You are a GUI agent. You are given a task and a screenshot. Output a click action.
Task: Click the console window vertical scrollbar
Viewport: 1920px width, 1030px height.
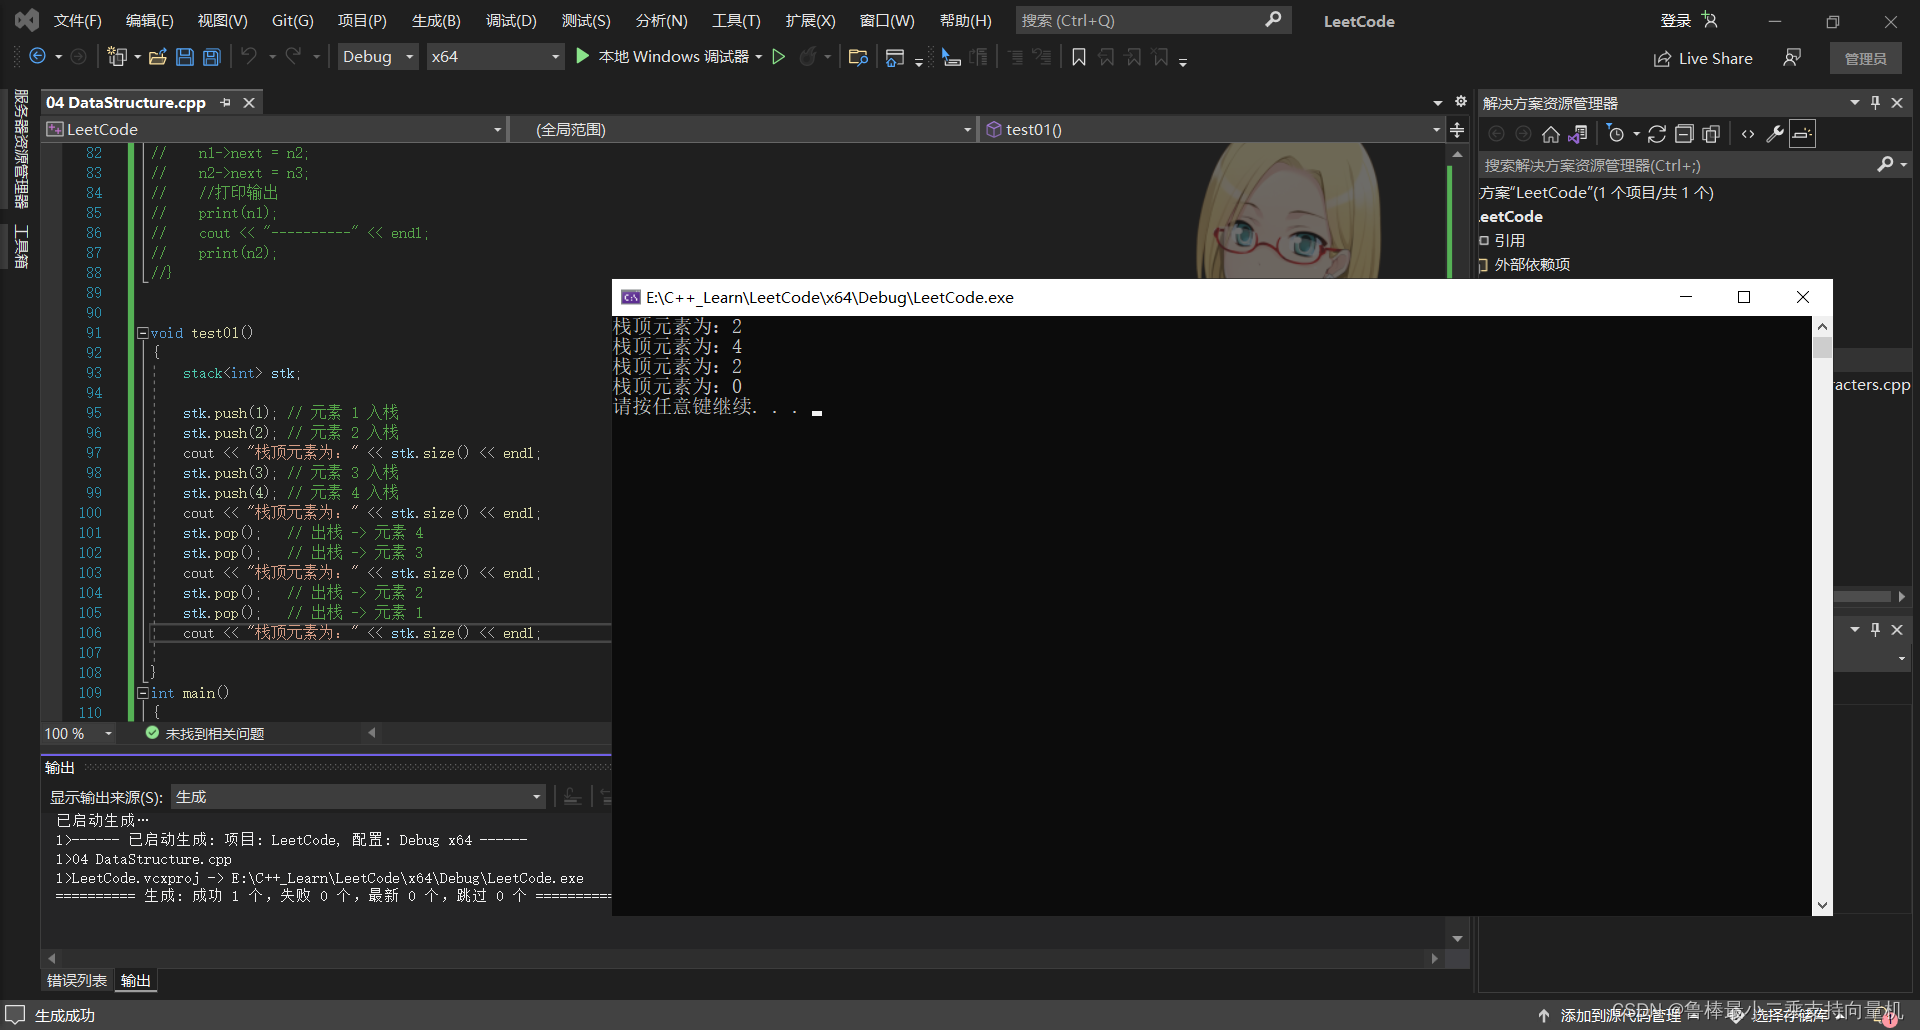[x=1822, y=615]
